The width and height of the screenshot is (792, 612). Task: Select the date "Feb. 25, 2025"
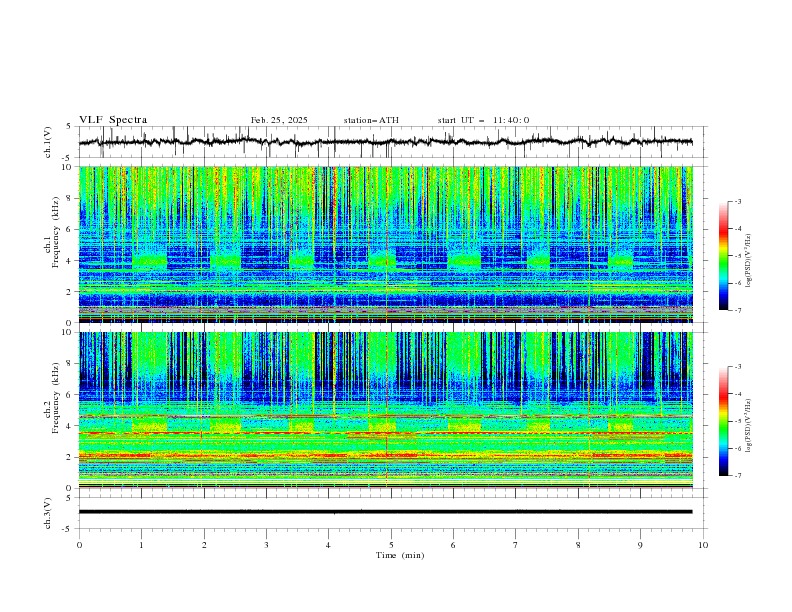point(279,120)
